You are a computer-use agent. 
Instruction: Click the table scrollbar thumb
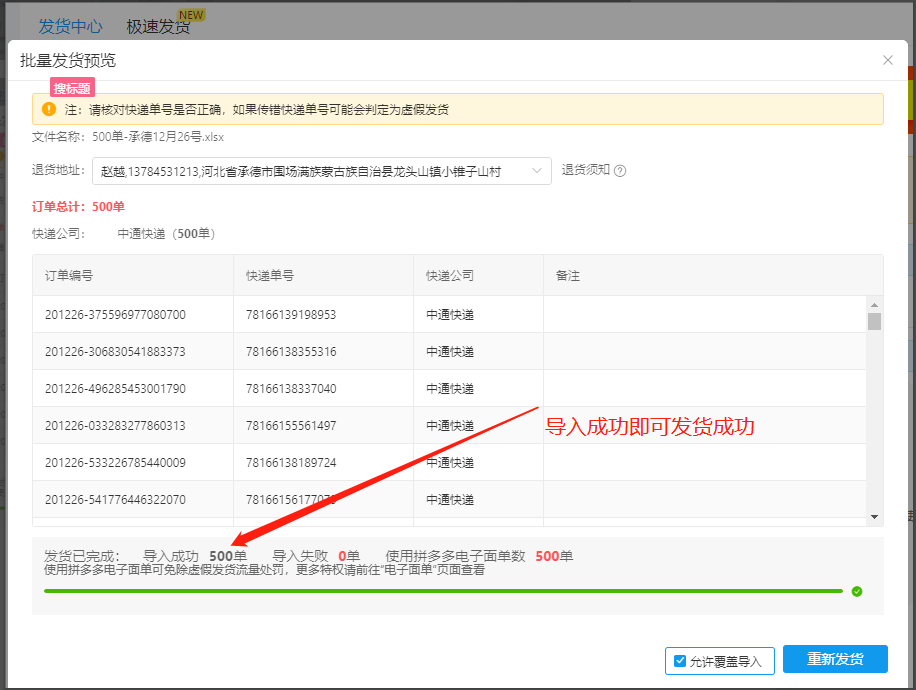click(x=874, y=321)
